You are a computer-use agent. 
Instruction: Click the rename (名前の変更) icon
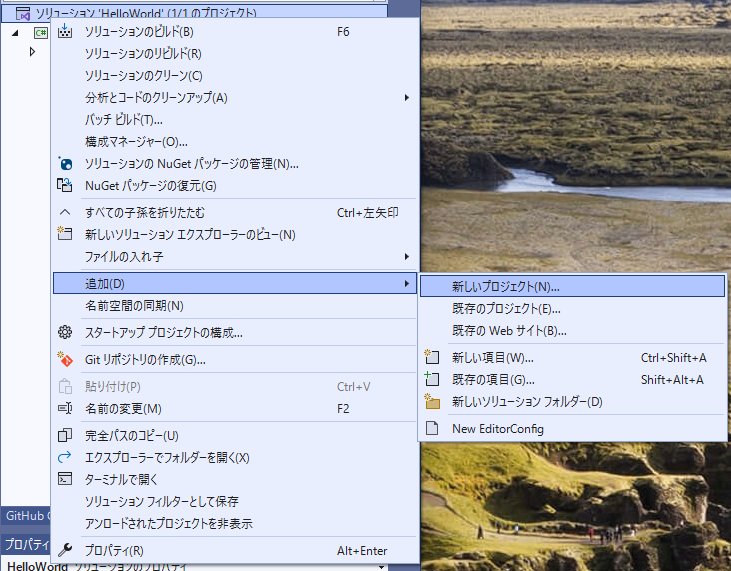[65, 408]
